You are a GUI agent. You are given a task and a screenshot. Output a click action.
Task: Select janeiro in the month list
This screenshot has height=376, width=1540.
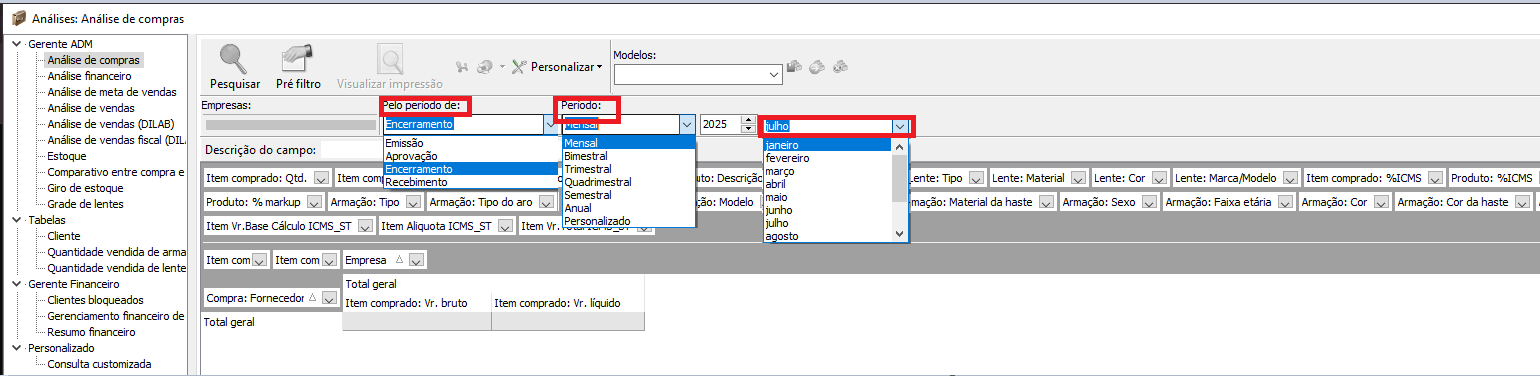(x=827, y=145)
